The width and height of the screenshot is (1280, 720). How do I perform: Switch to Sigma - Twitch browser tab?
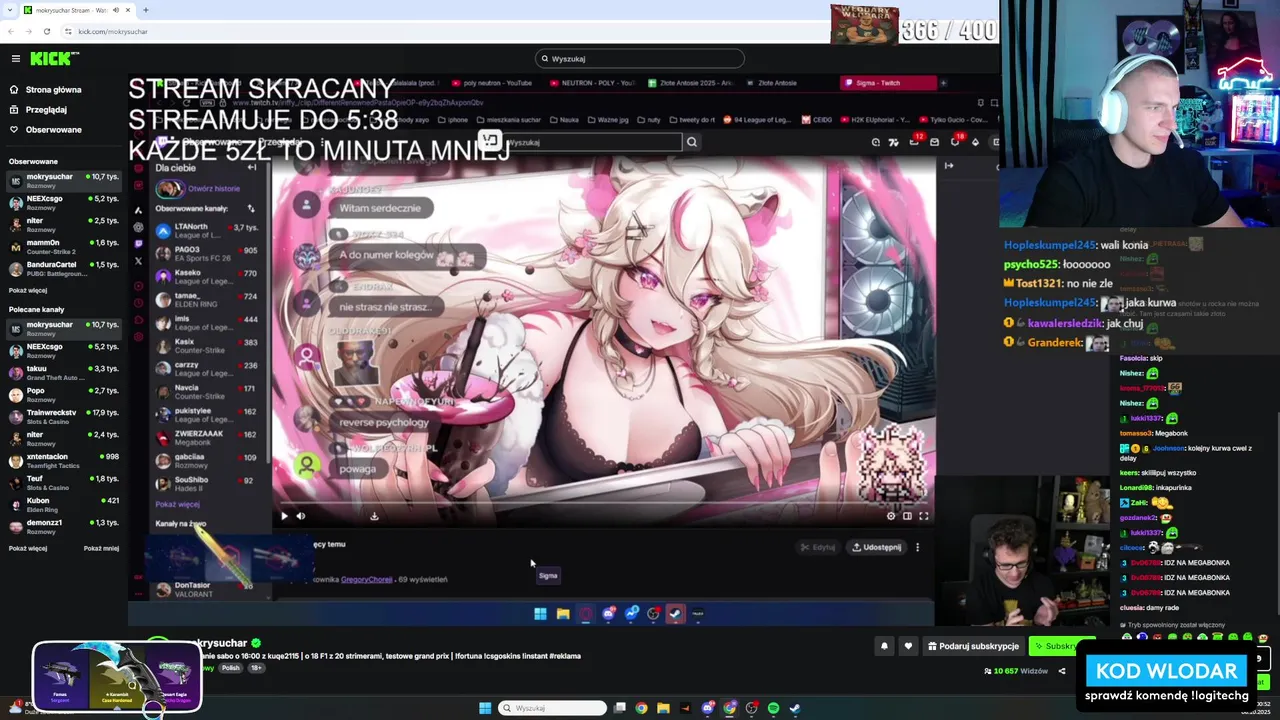pyautogui.click(x=888, y=83)
